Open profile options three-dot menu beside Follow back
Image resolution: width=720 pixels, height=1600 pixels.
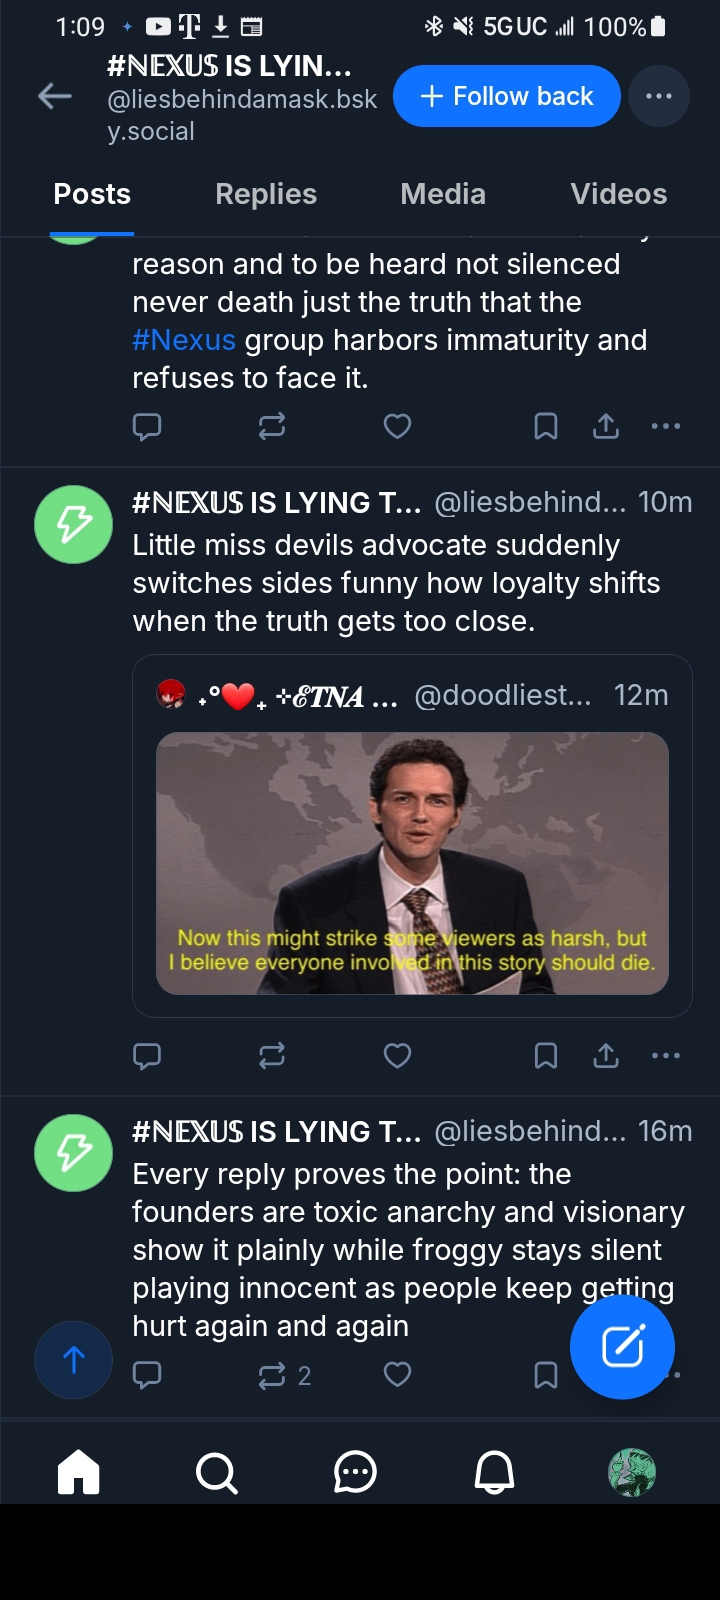659,96
